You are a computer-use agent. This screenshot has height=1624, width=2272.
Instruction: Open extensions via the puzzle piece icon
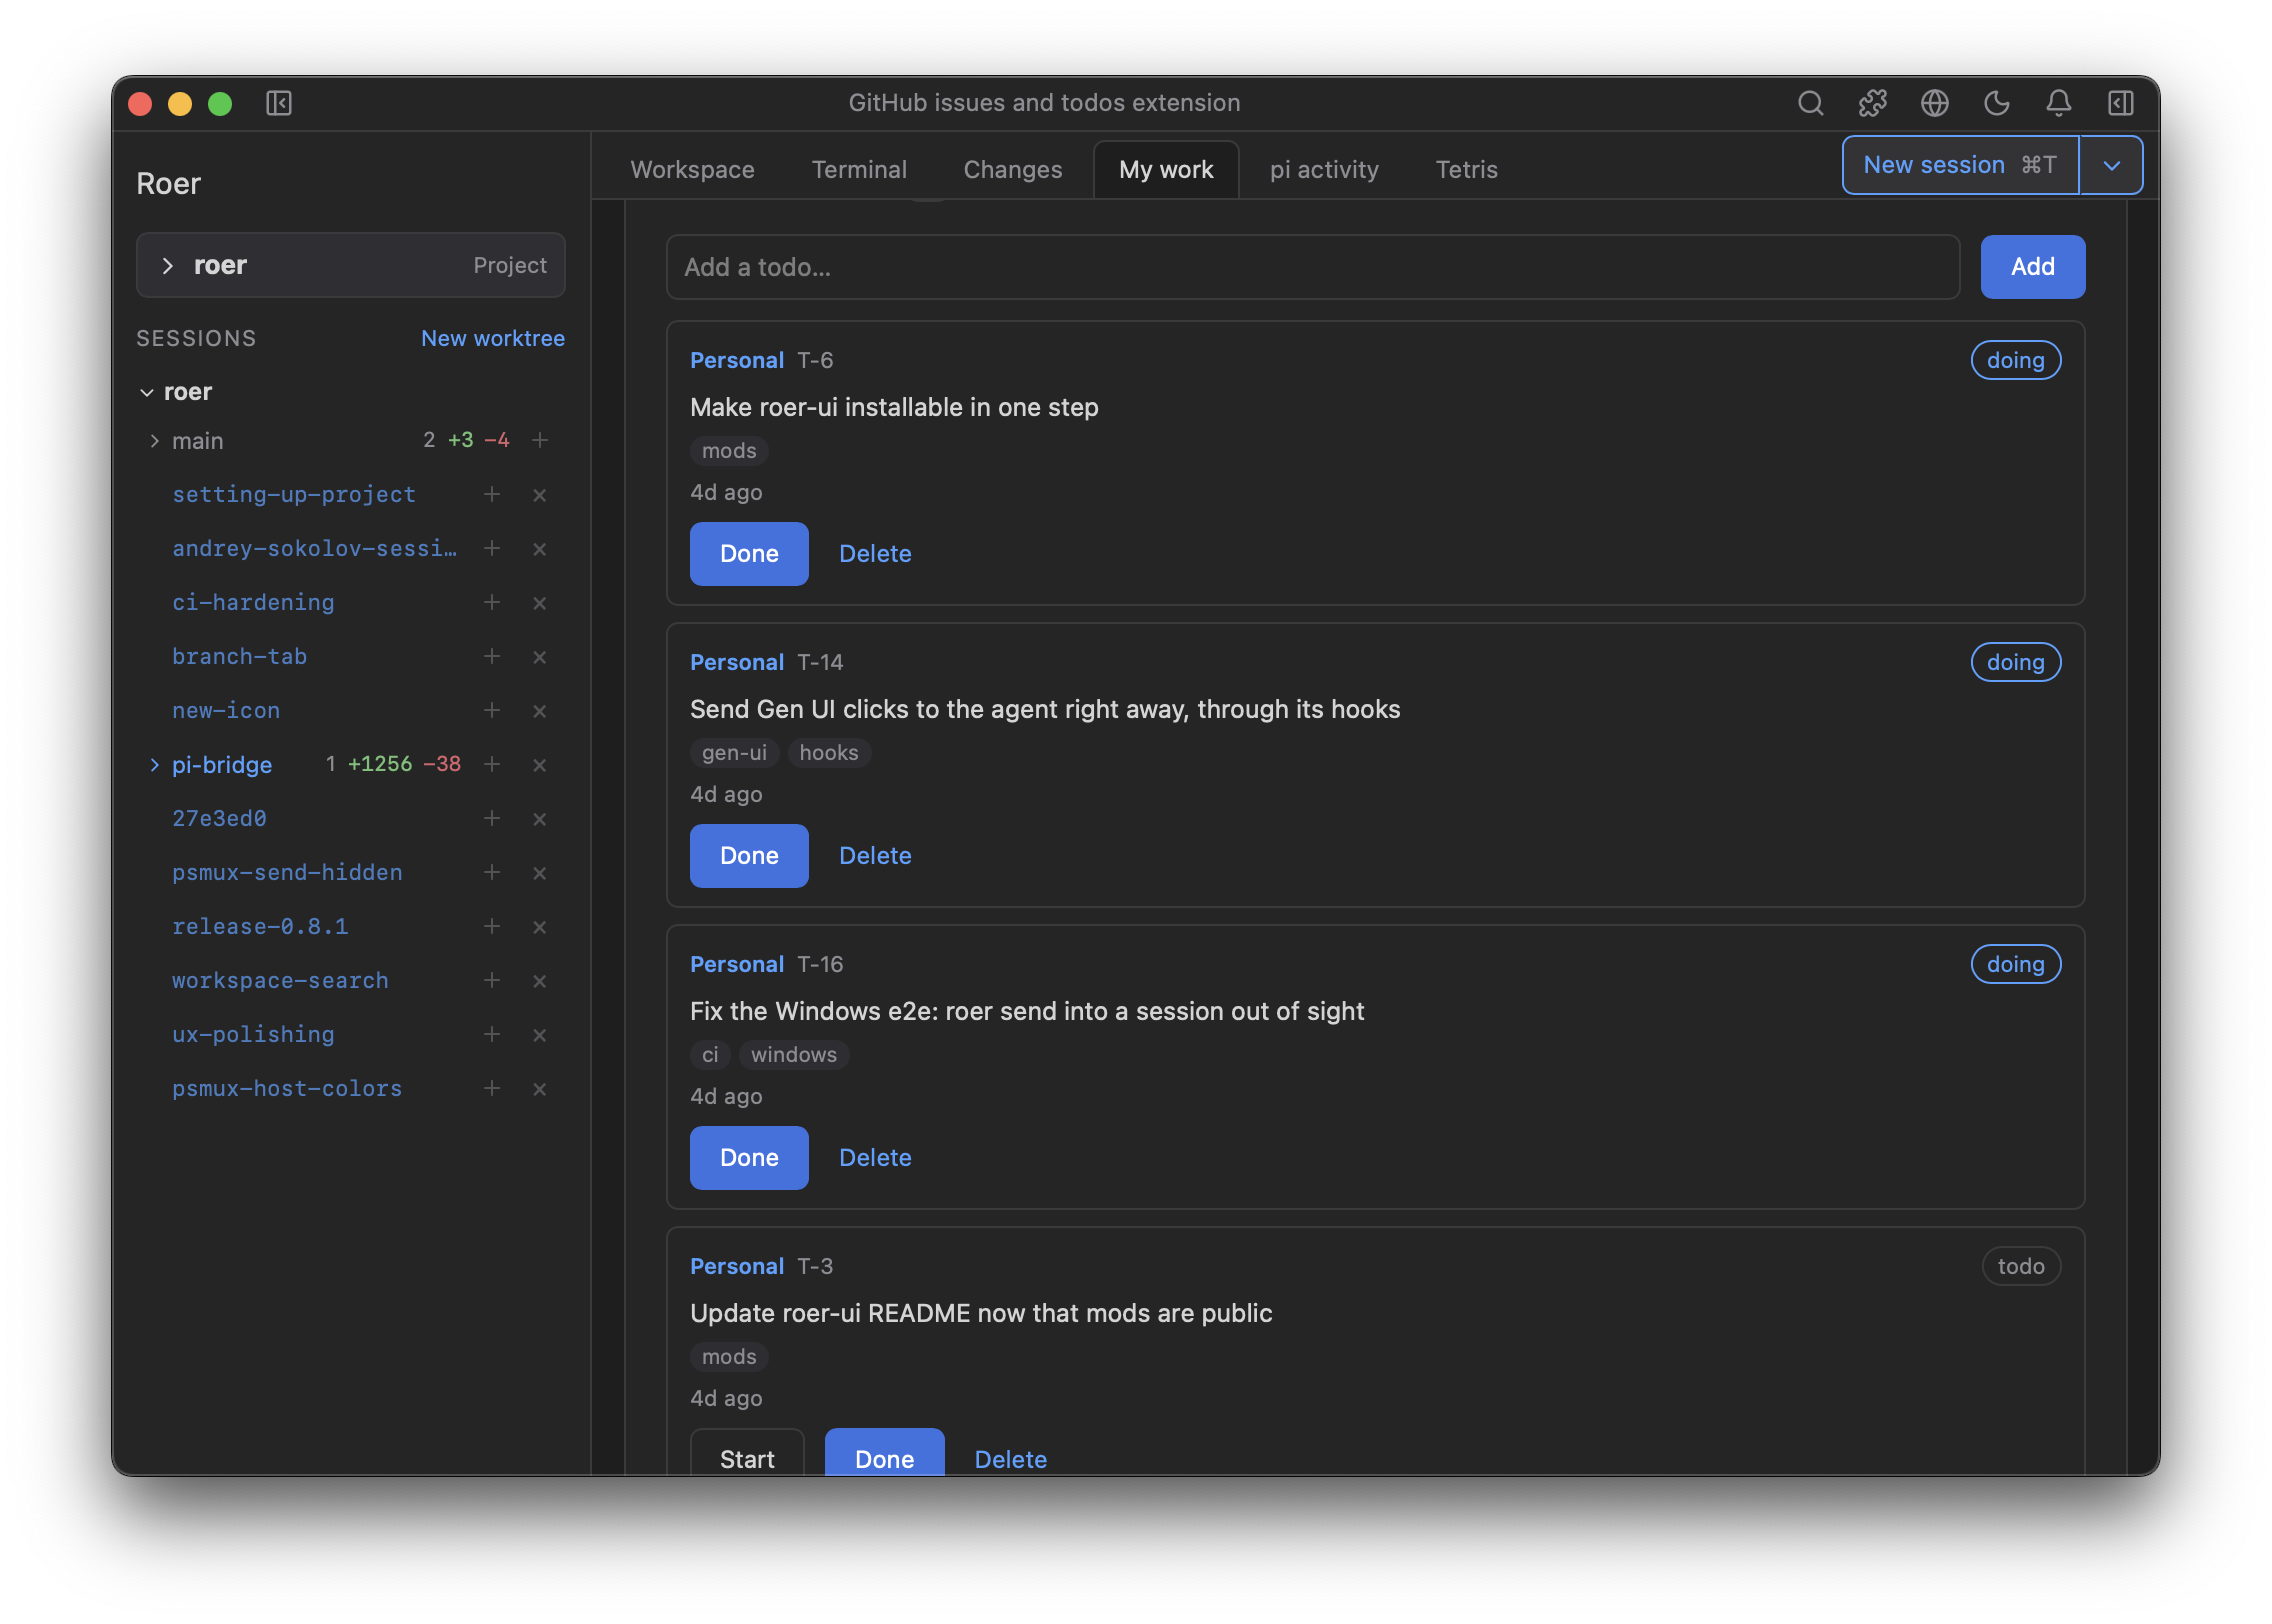coord(1873,103)
